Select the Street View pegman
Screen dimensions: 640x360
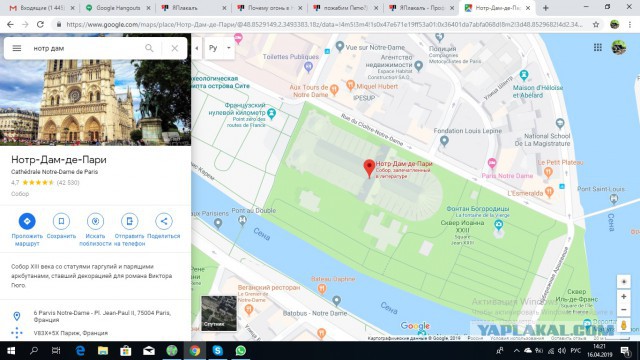pyautogui.click(x=623, y=325)
